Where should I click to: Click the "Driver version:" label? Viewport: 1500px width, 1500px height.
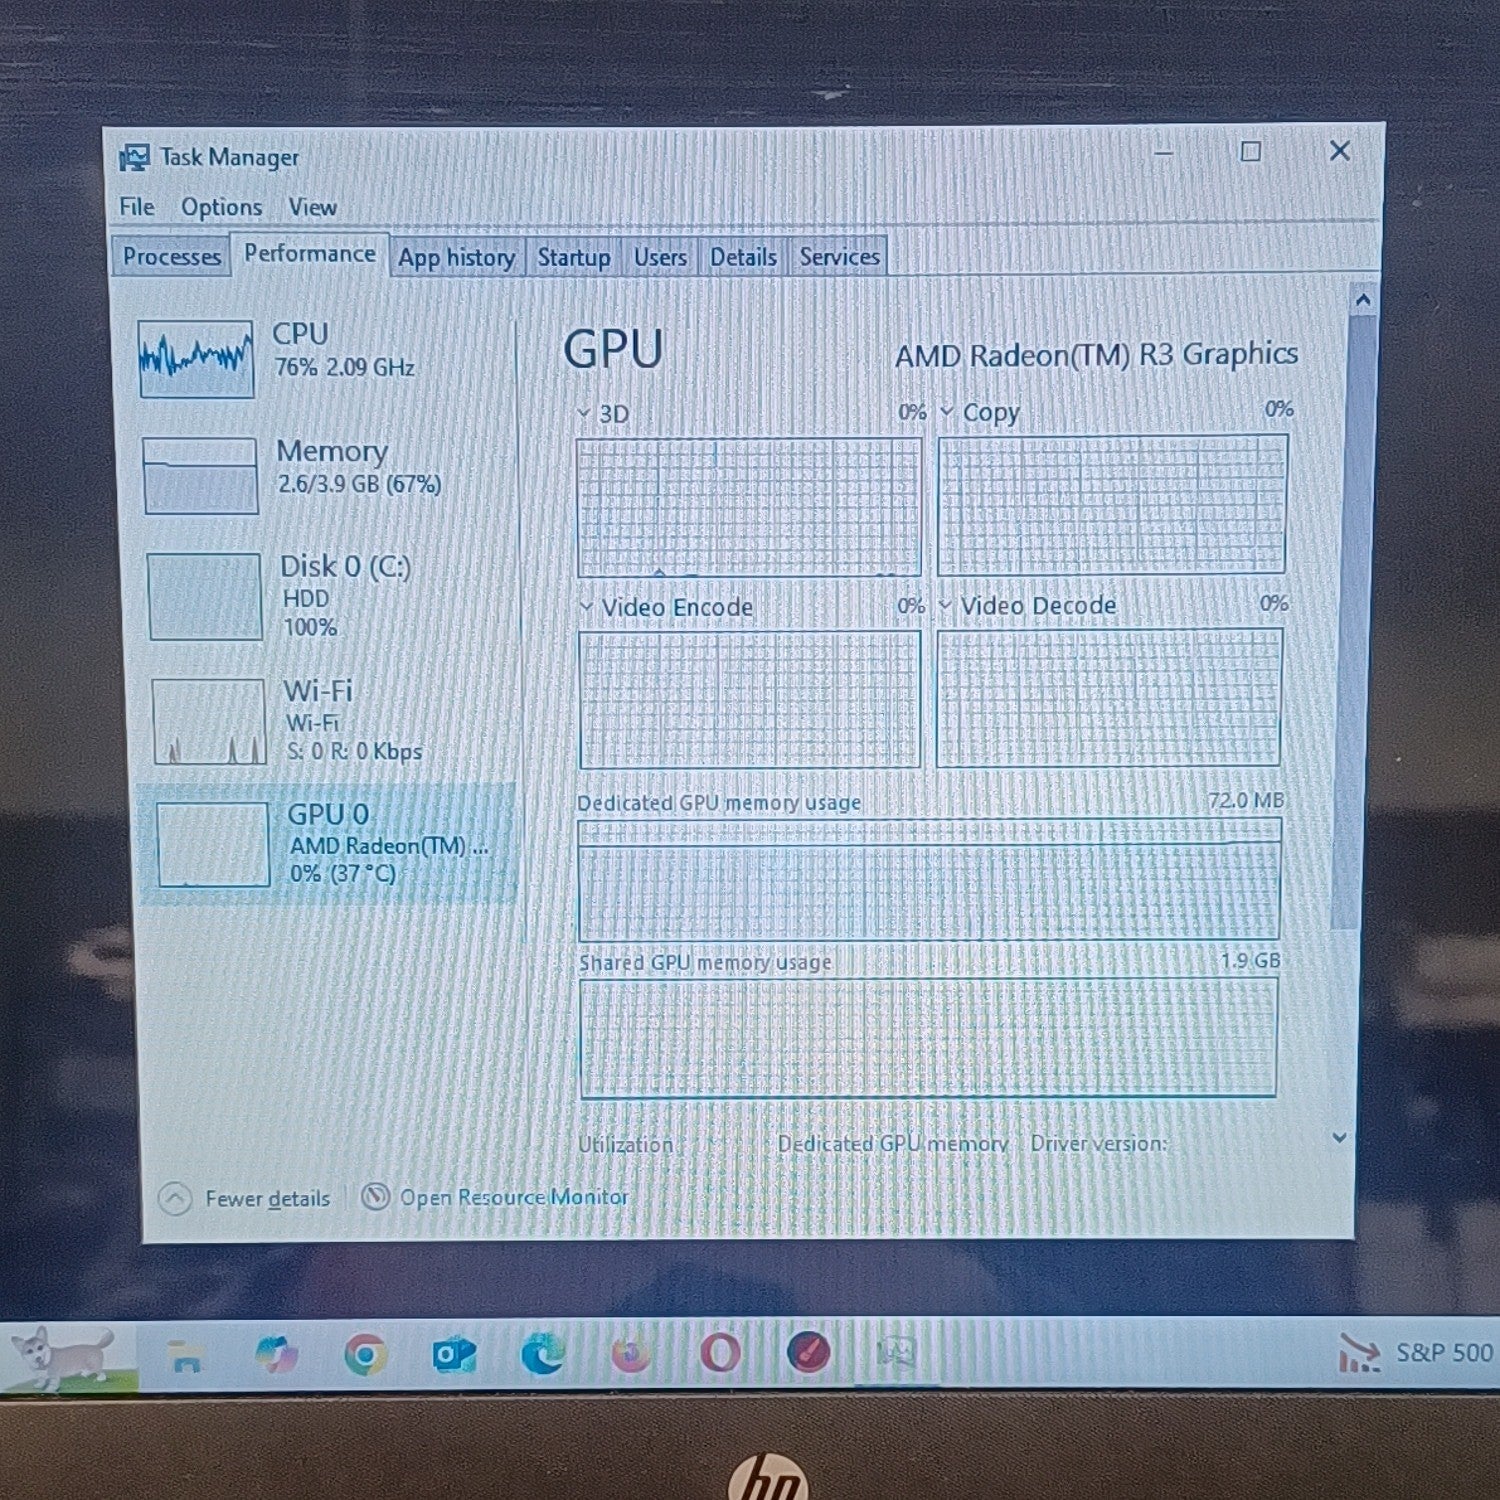pyautogui.click(x=1098, y=1143)
